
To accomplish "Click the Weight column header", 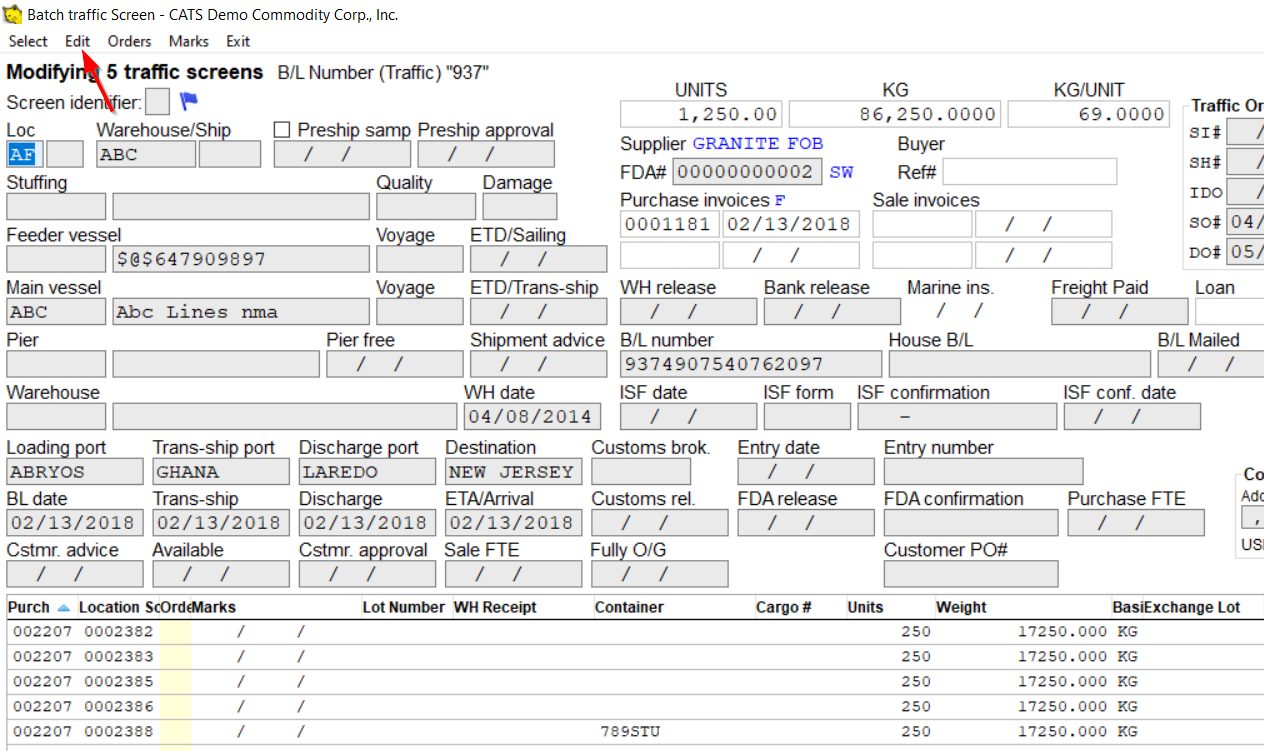I will (1022, 607).
